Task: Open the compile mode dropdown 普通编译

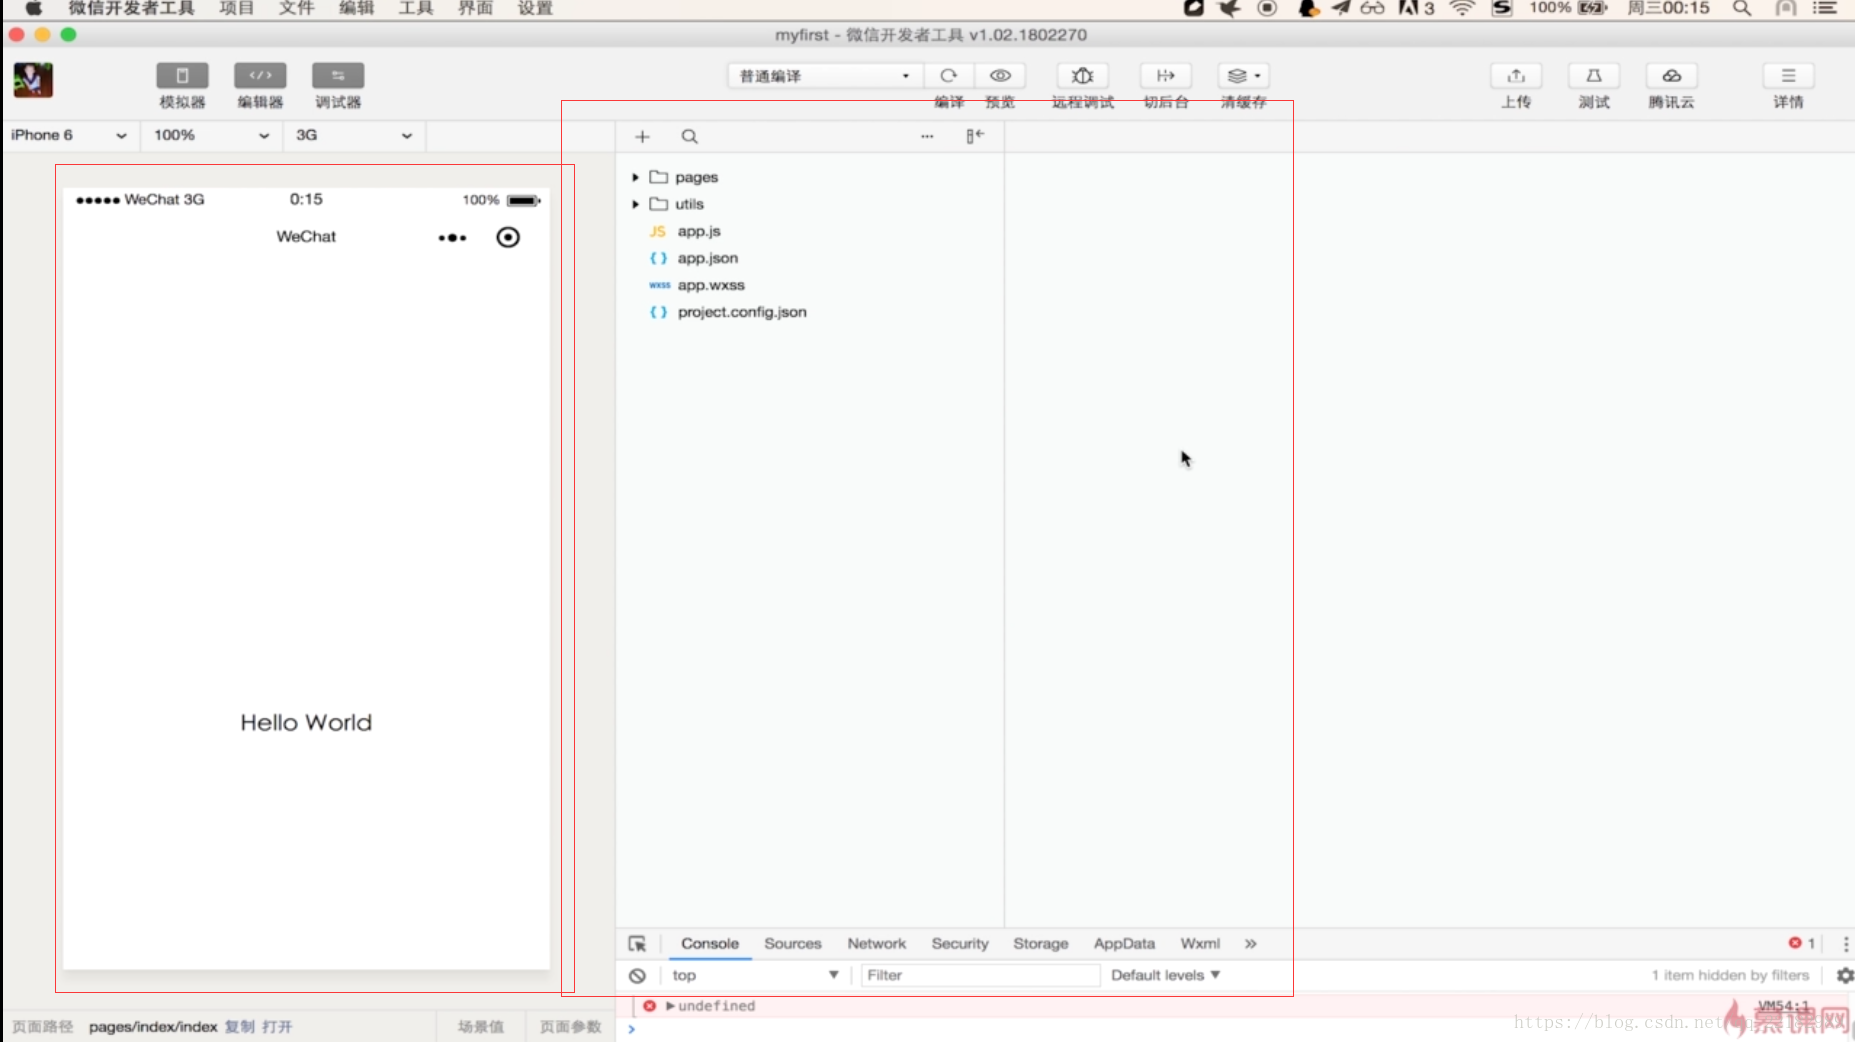Action: (x=824, y=76)
